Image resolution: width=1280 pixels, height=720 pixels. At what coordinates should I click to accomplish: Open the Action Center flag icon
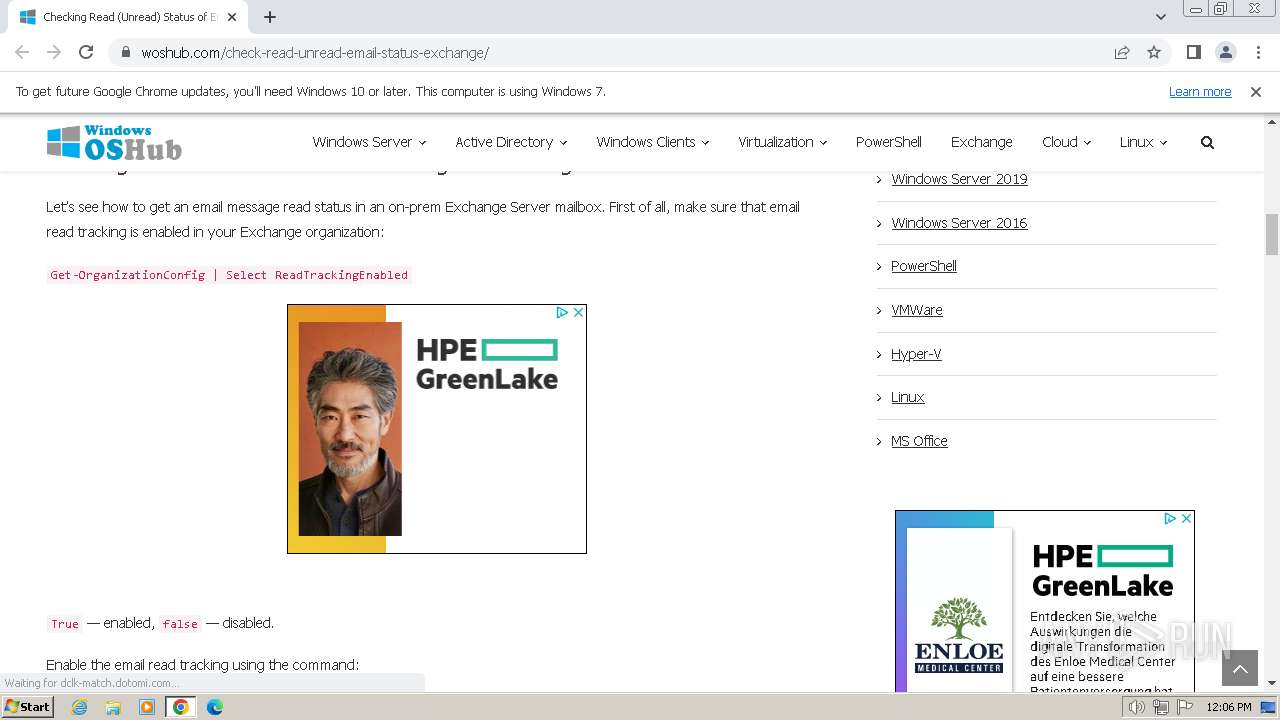point(1183,707)
